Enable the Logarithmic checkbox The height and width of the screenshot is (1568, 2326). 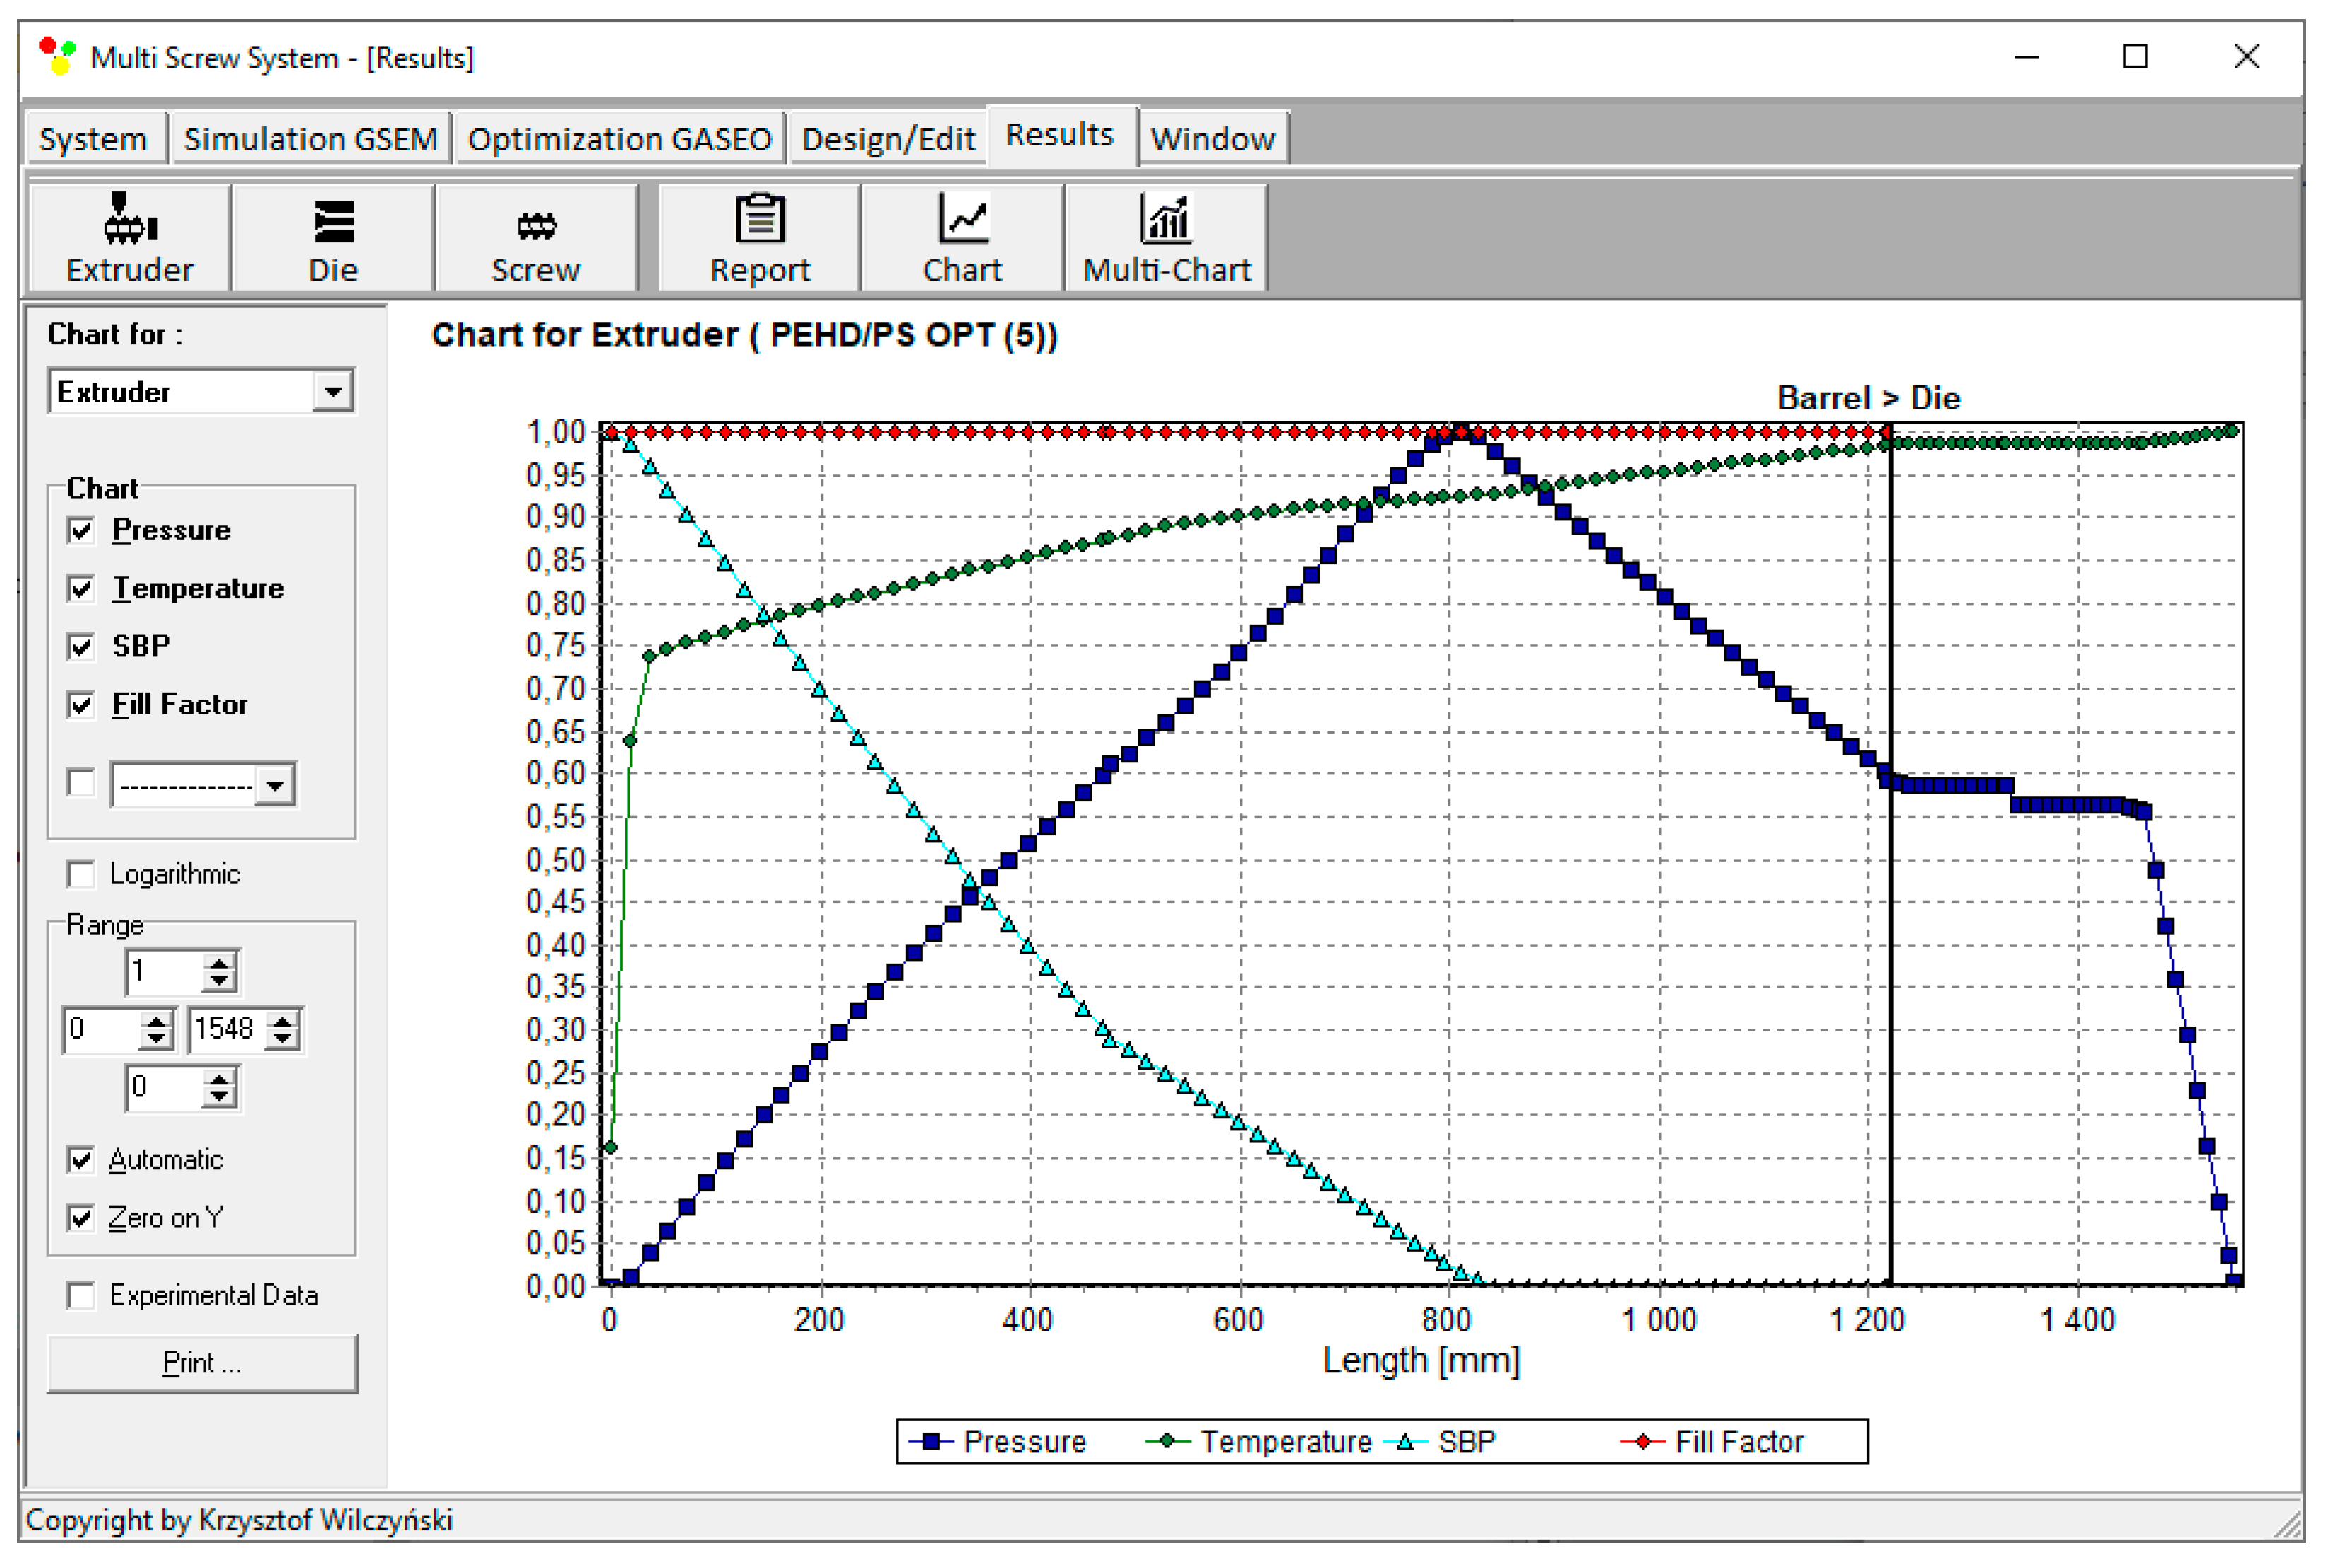click(81, 874)
